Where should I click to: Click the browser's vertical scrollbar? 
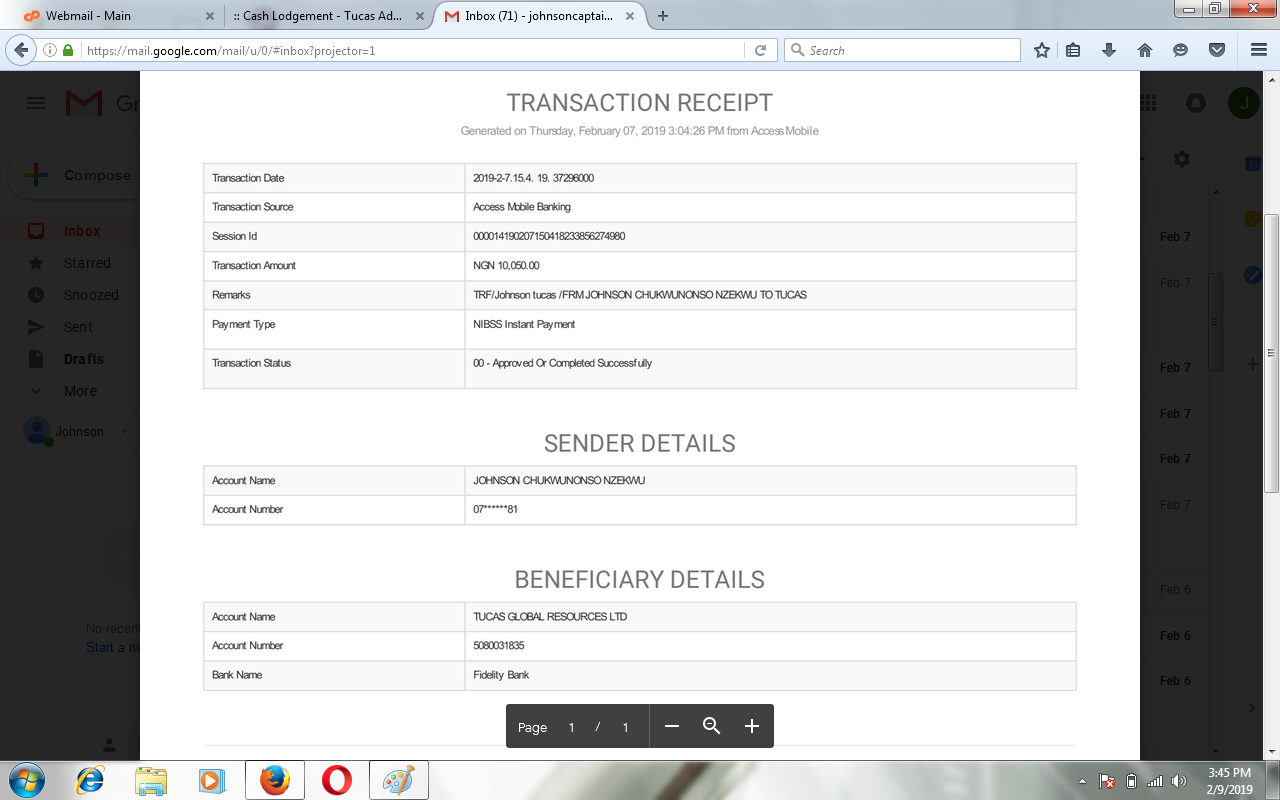pyautogui.click(x=1272, y=350)
